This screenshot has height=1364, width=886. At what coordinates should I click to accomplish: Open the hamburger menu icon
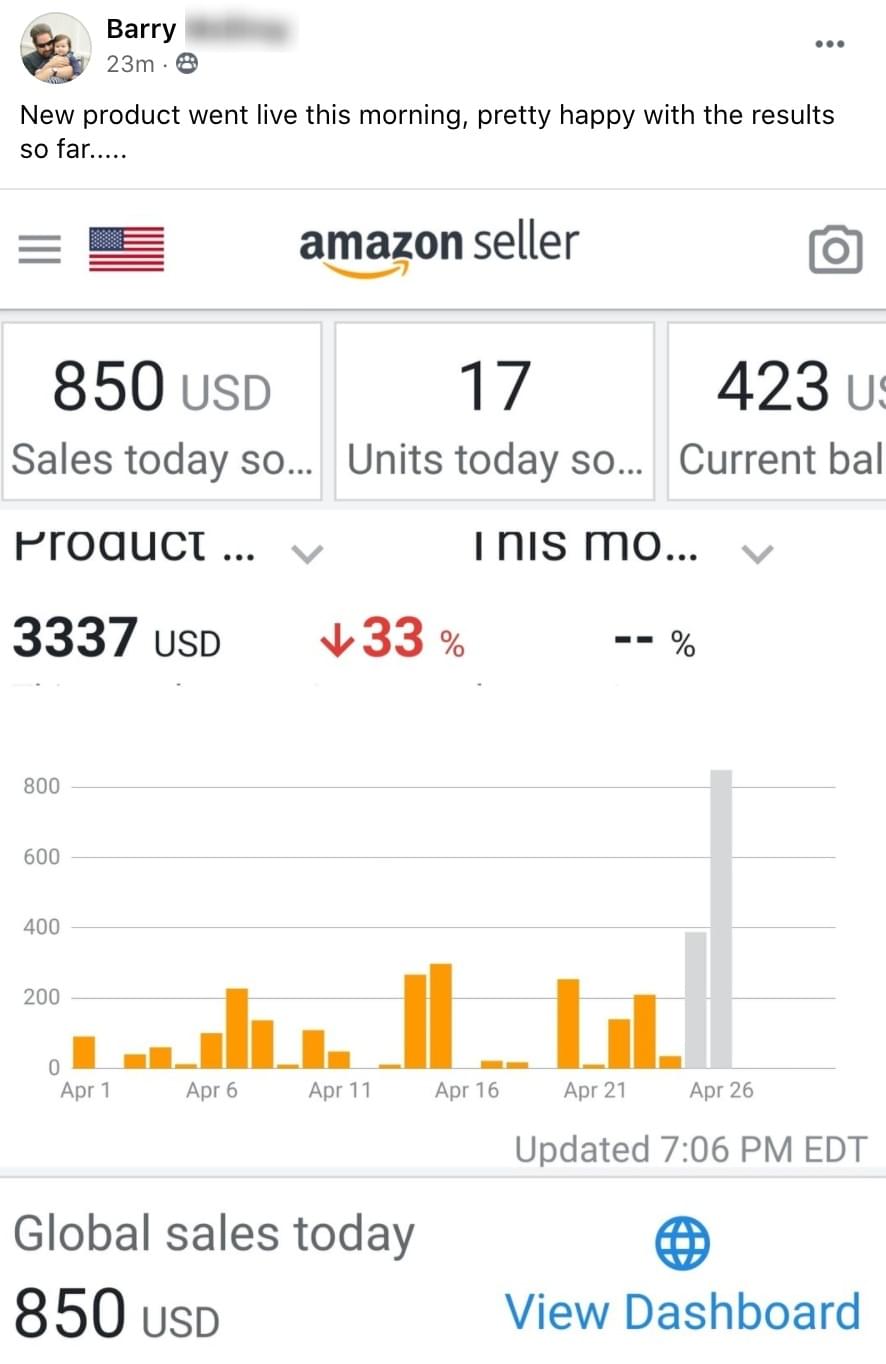tap(40, 249)
